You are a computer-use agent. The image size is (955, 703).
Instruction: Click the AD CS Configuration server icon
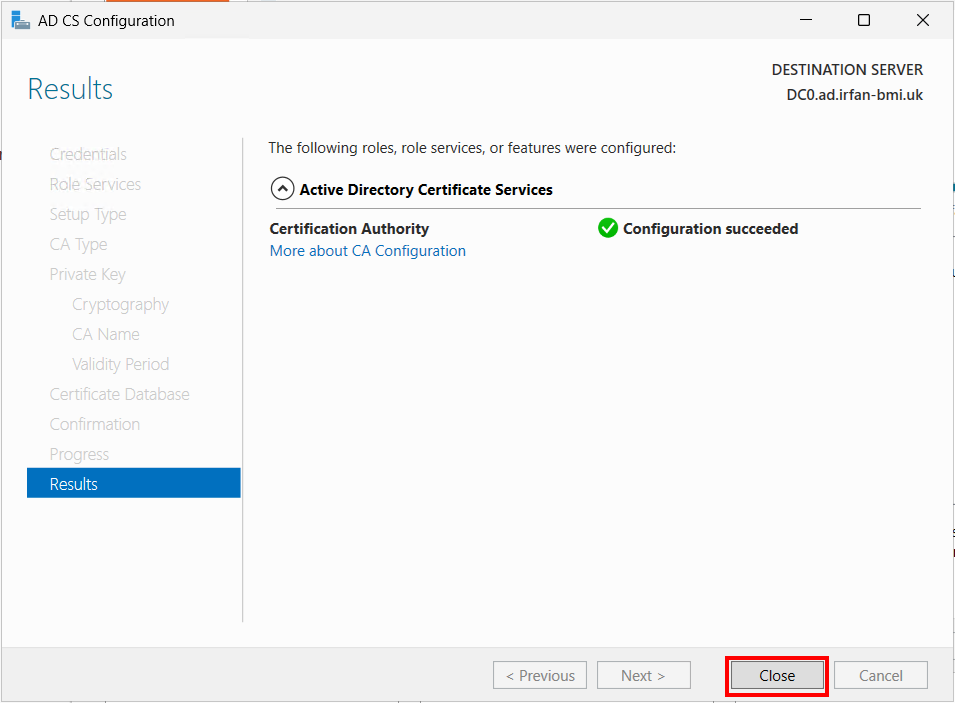point(20,20)
